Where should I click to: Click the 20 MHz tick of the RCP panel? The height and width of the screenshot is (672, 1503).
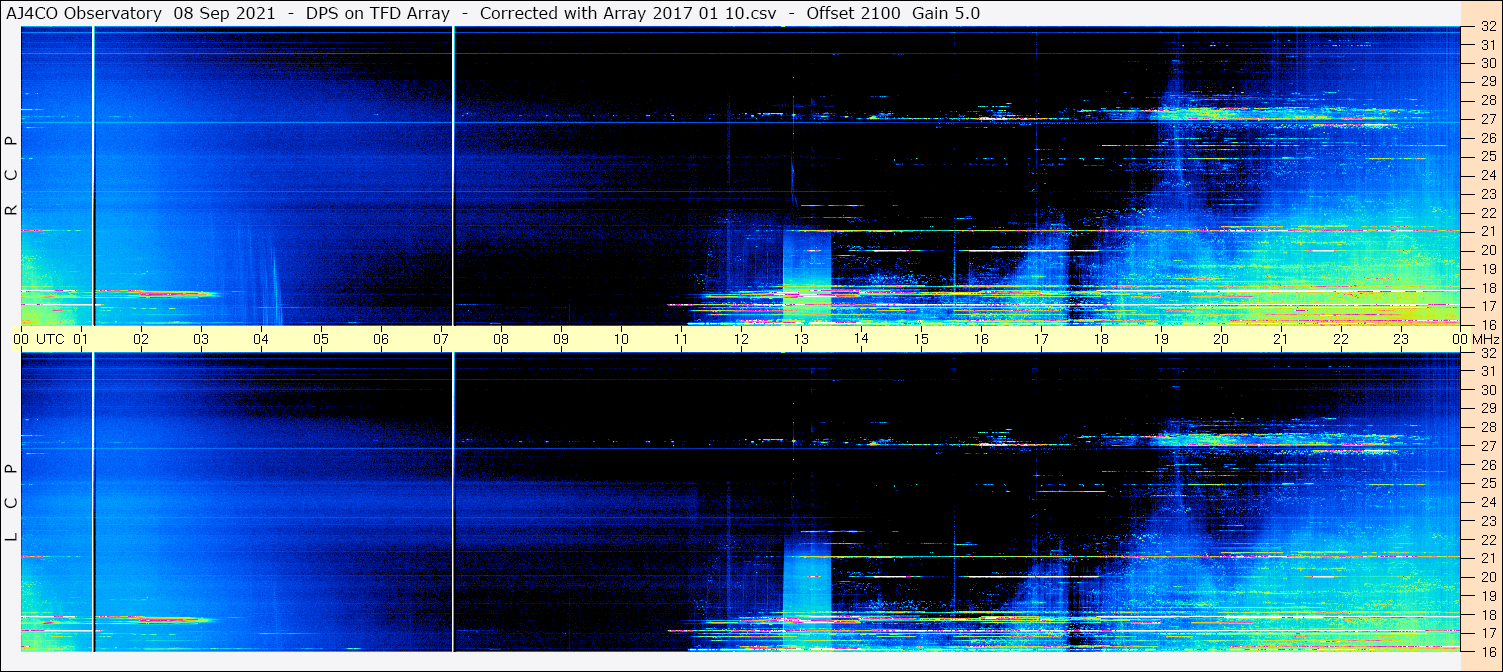click(x=1487, y=250)
